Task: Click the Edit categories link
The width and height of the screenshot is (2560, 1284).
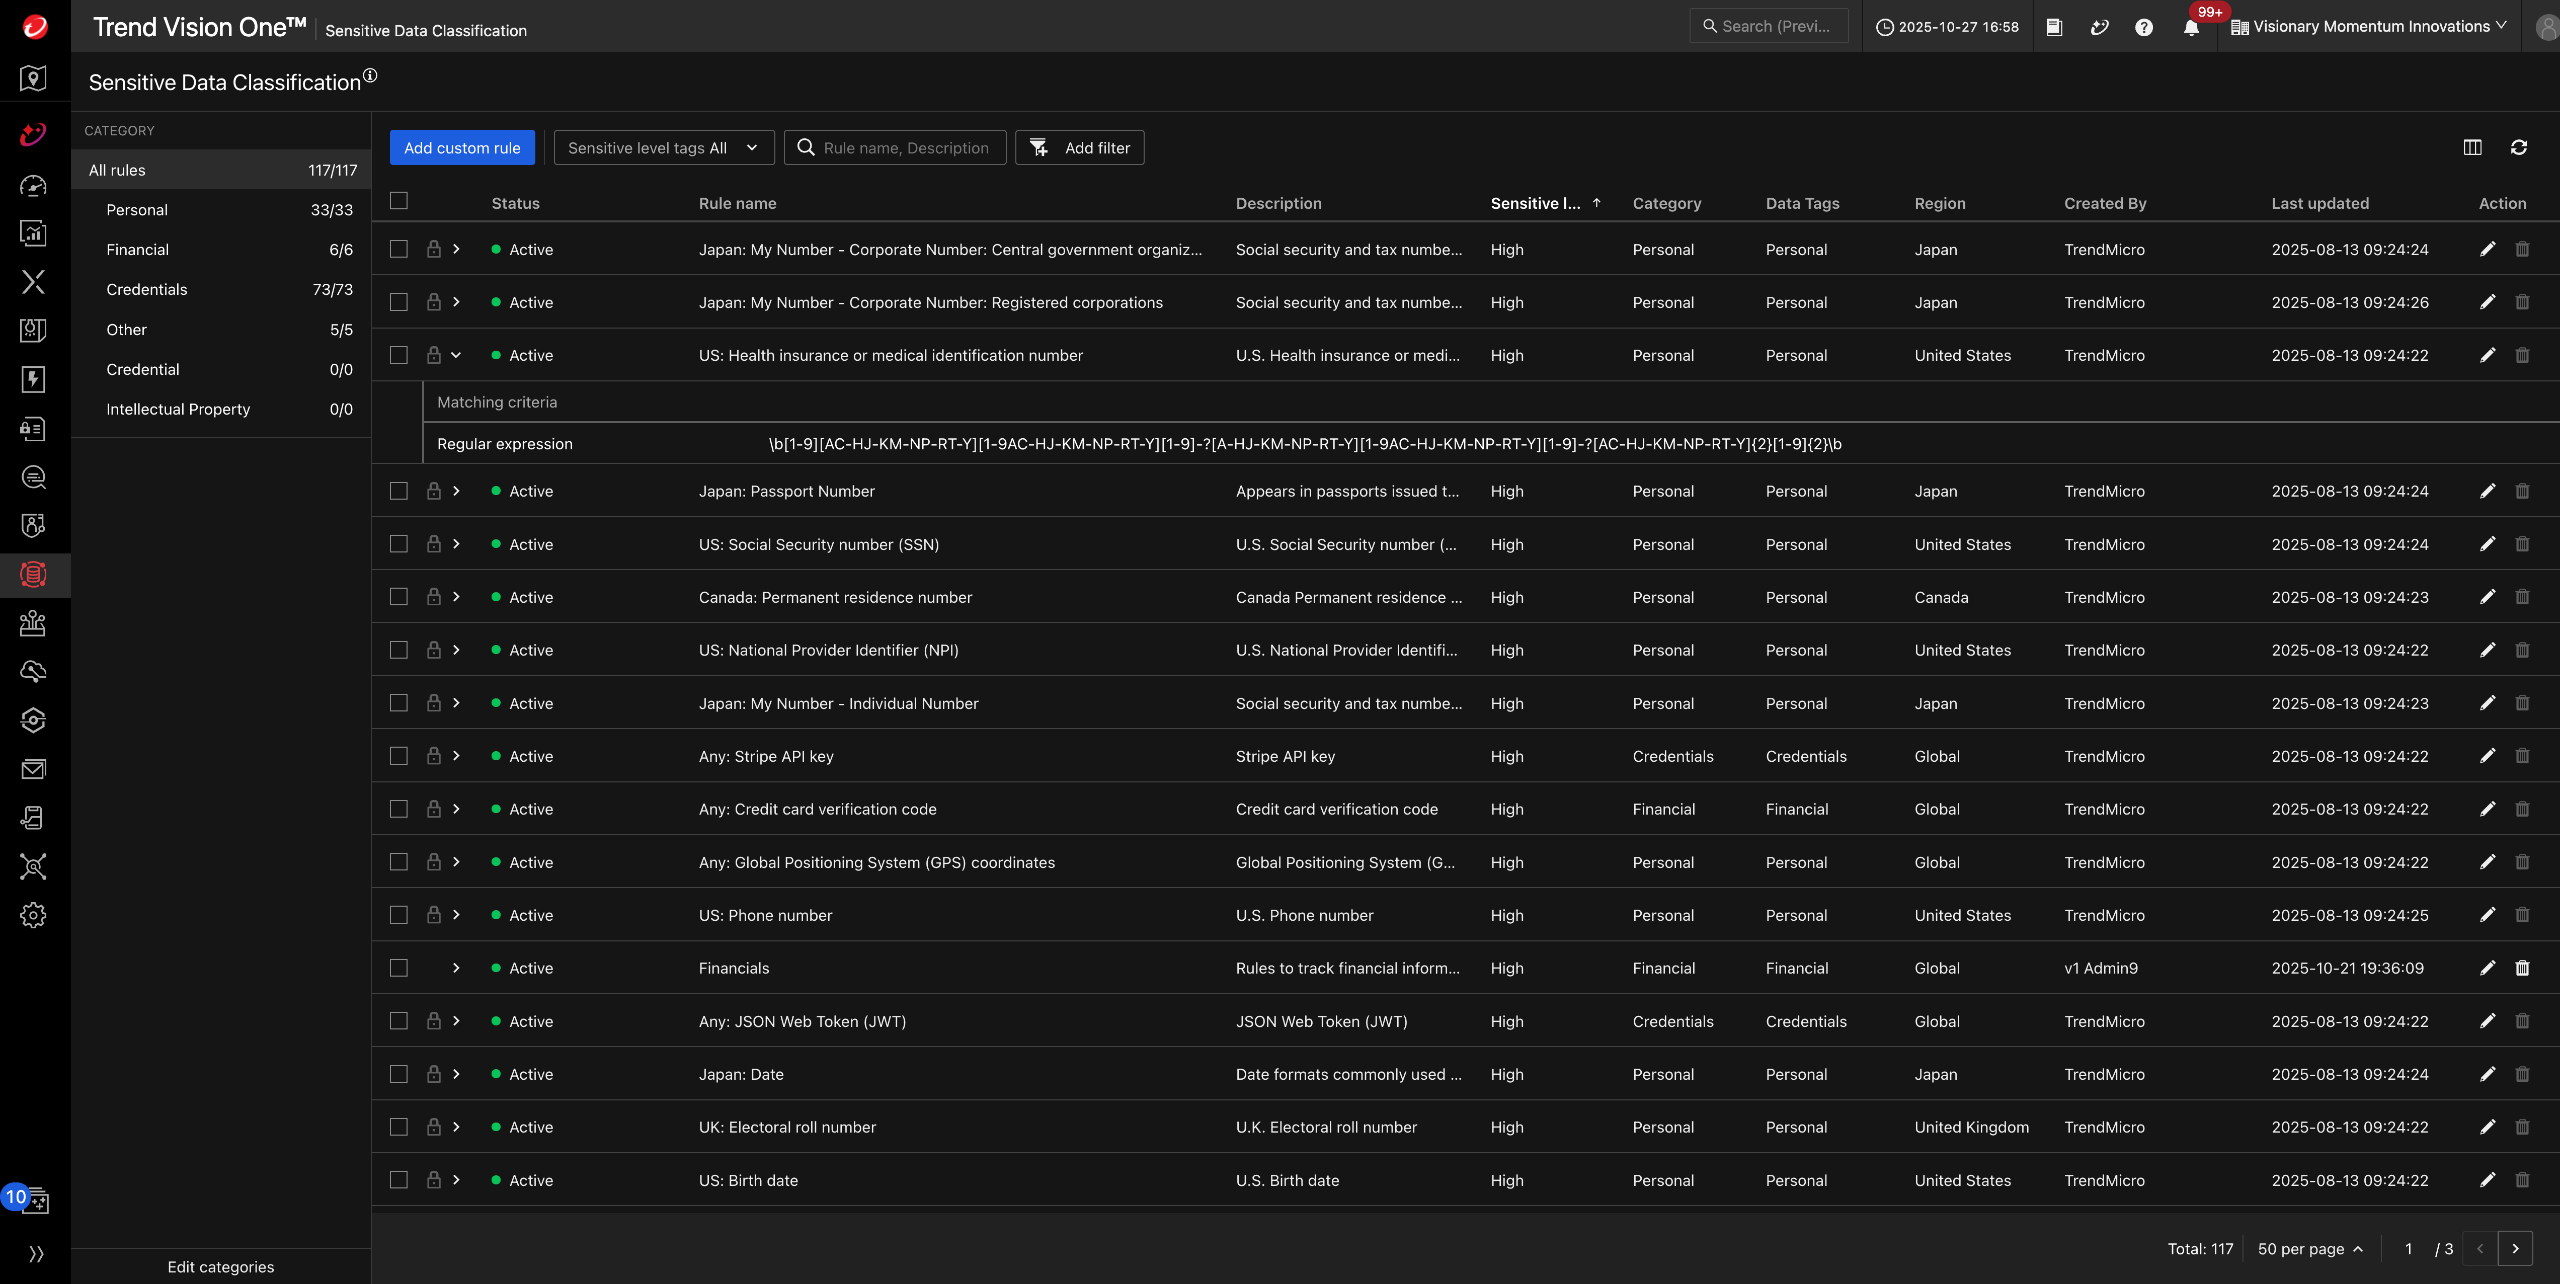Action: pyautogui.click(x=220, y=1267)
